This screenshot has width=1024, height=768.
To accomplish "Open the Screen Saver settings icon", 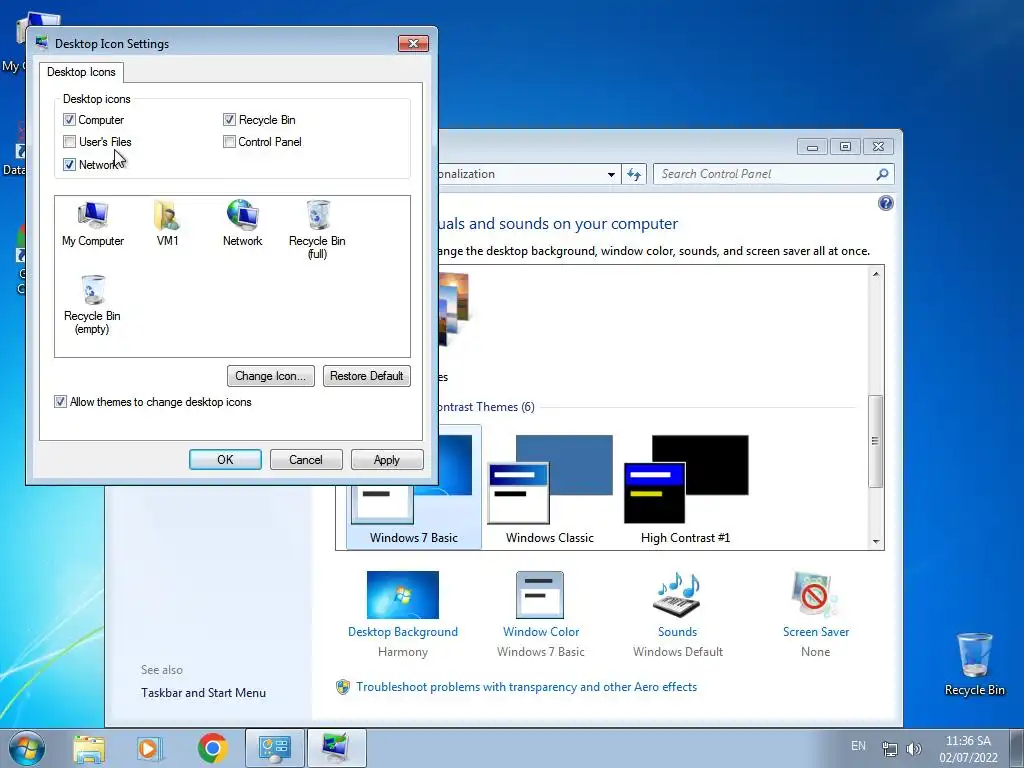I will (814, 595).
